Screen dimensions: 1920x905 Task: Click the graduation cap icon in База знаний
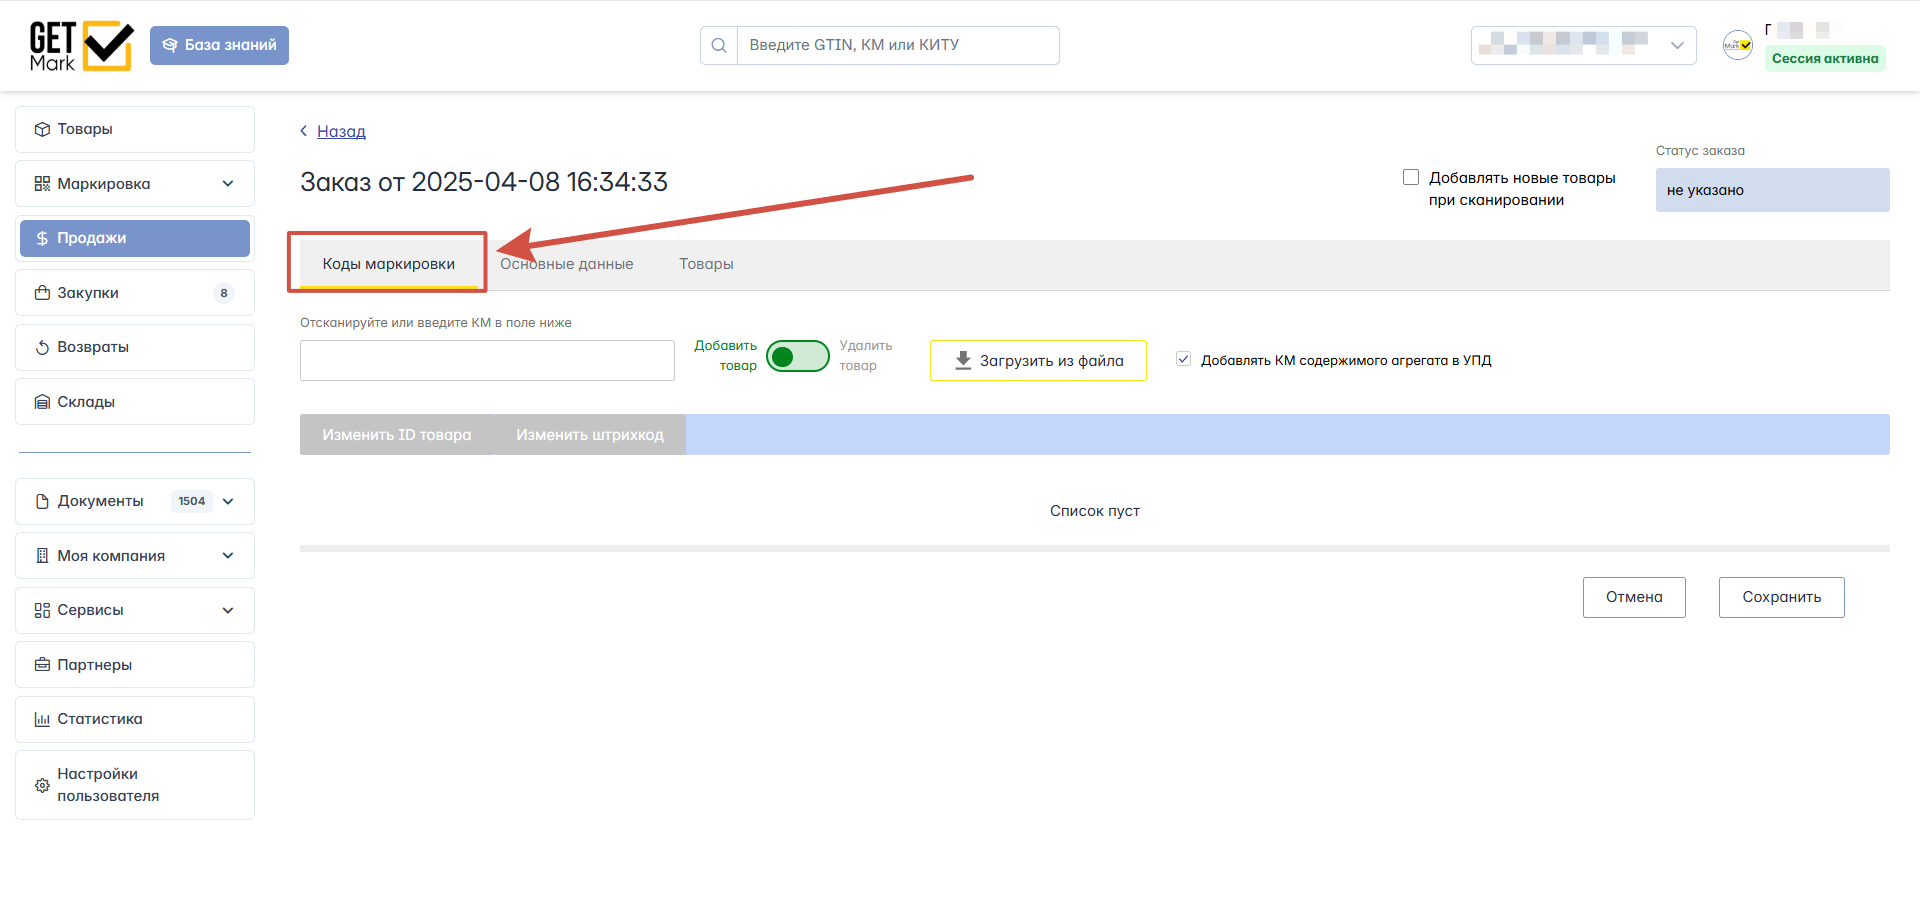pos(170,45)
